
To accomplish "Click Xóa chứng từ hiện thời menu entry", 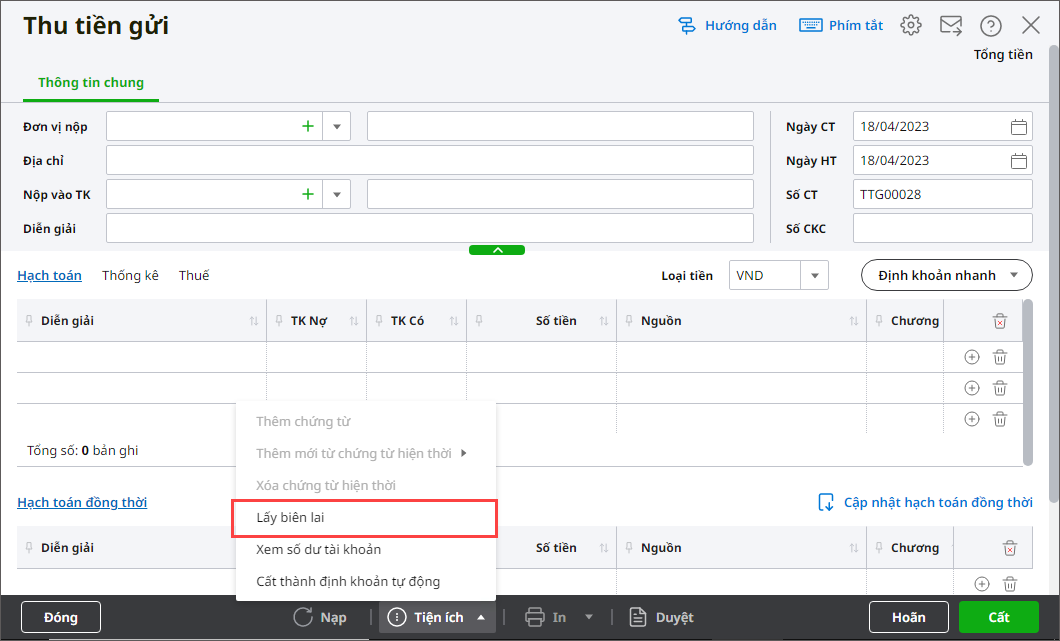I will pyautogui.click(x=366, y=485).
